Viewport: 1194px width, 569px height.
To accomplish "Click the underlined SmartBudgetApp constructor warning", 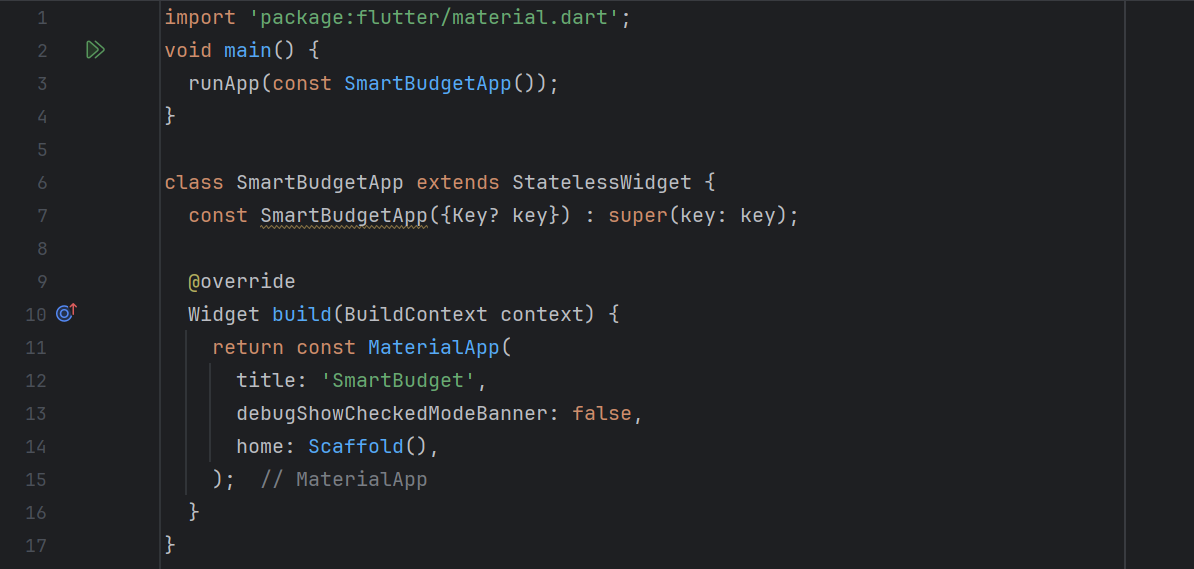I will pyautogui.click(x=343, y=216).
